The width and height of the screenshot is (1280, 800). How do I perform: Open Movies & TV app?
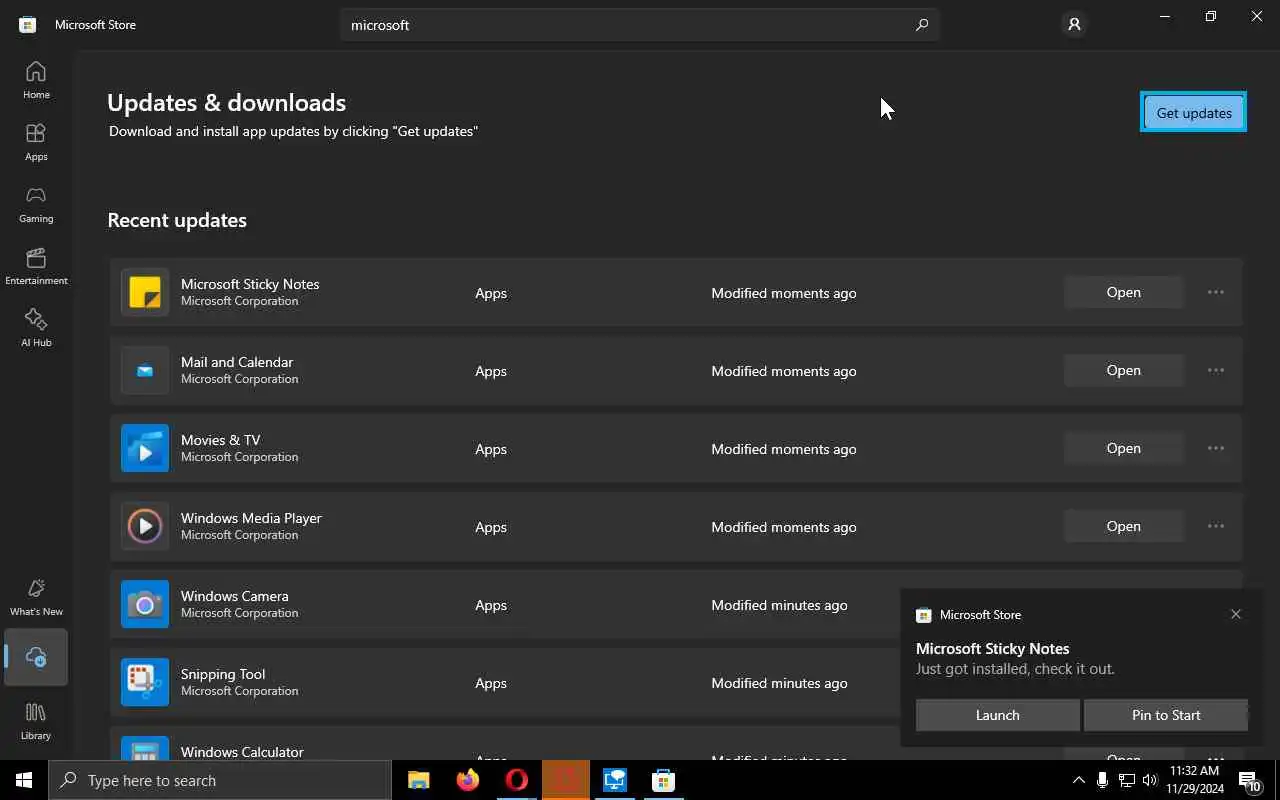1124,448
